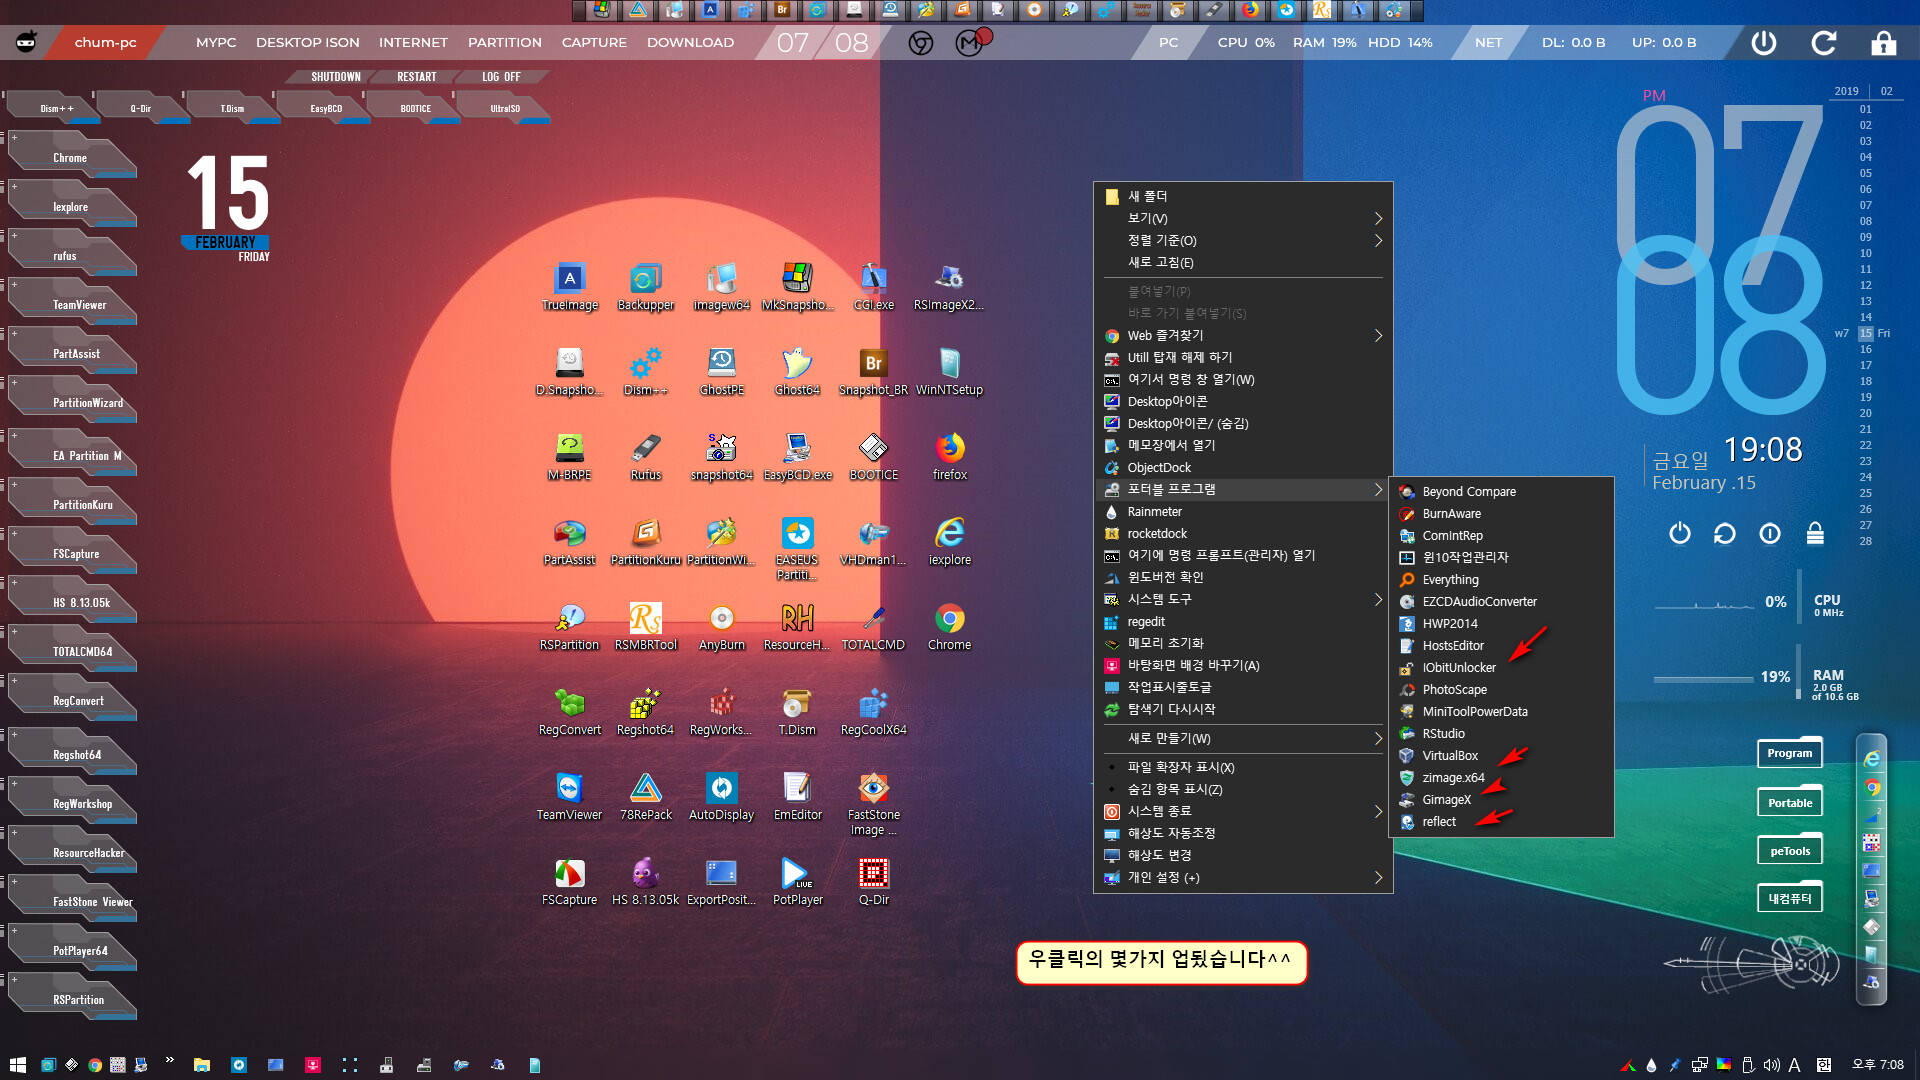Select VirtualBox in portable submenu
Image resolution: width=1920 pixels, height=1080 pixels.
(1501, 755)
